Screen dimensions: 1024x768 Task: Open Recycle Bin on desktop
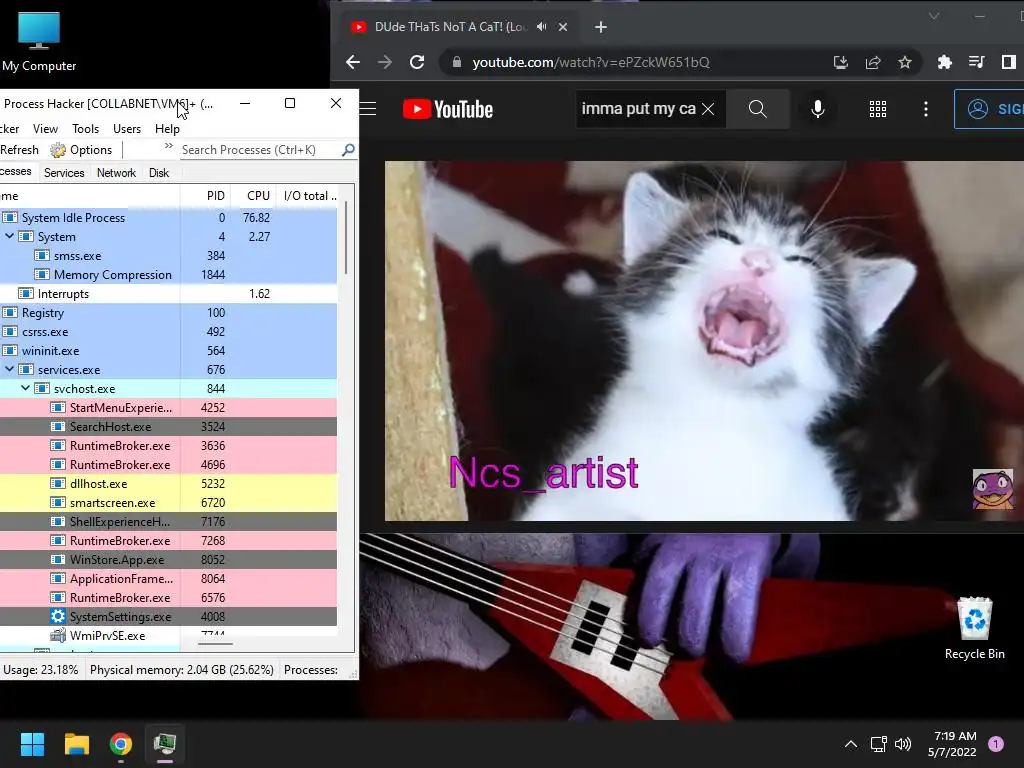click(x=974, y=628)
